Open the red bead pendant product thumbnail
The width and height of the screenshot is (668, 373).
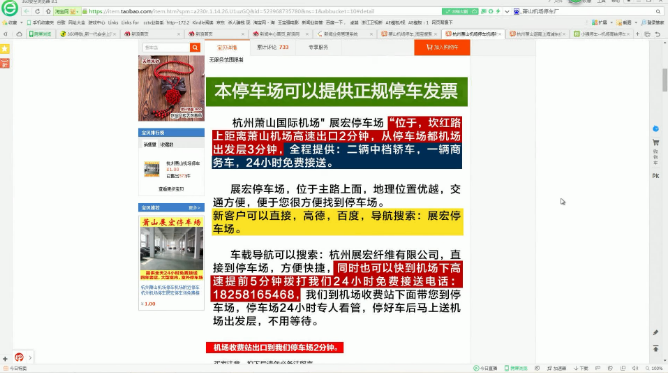(171, 88)
